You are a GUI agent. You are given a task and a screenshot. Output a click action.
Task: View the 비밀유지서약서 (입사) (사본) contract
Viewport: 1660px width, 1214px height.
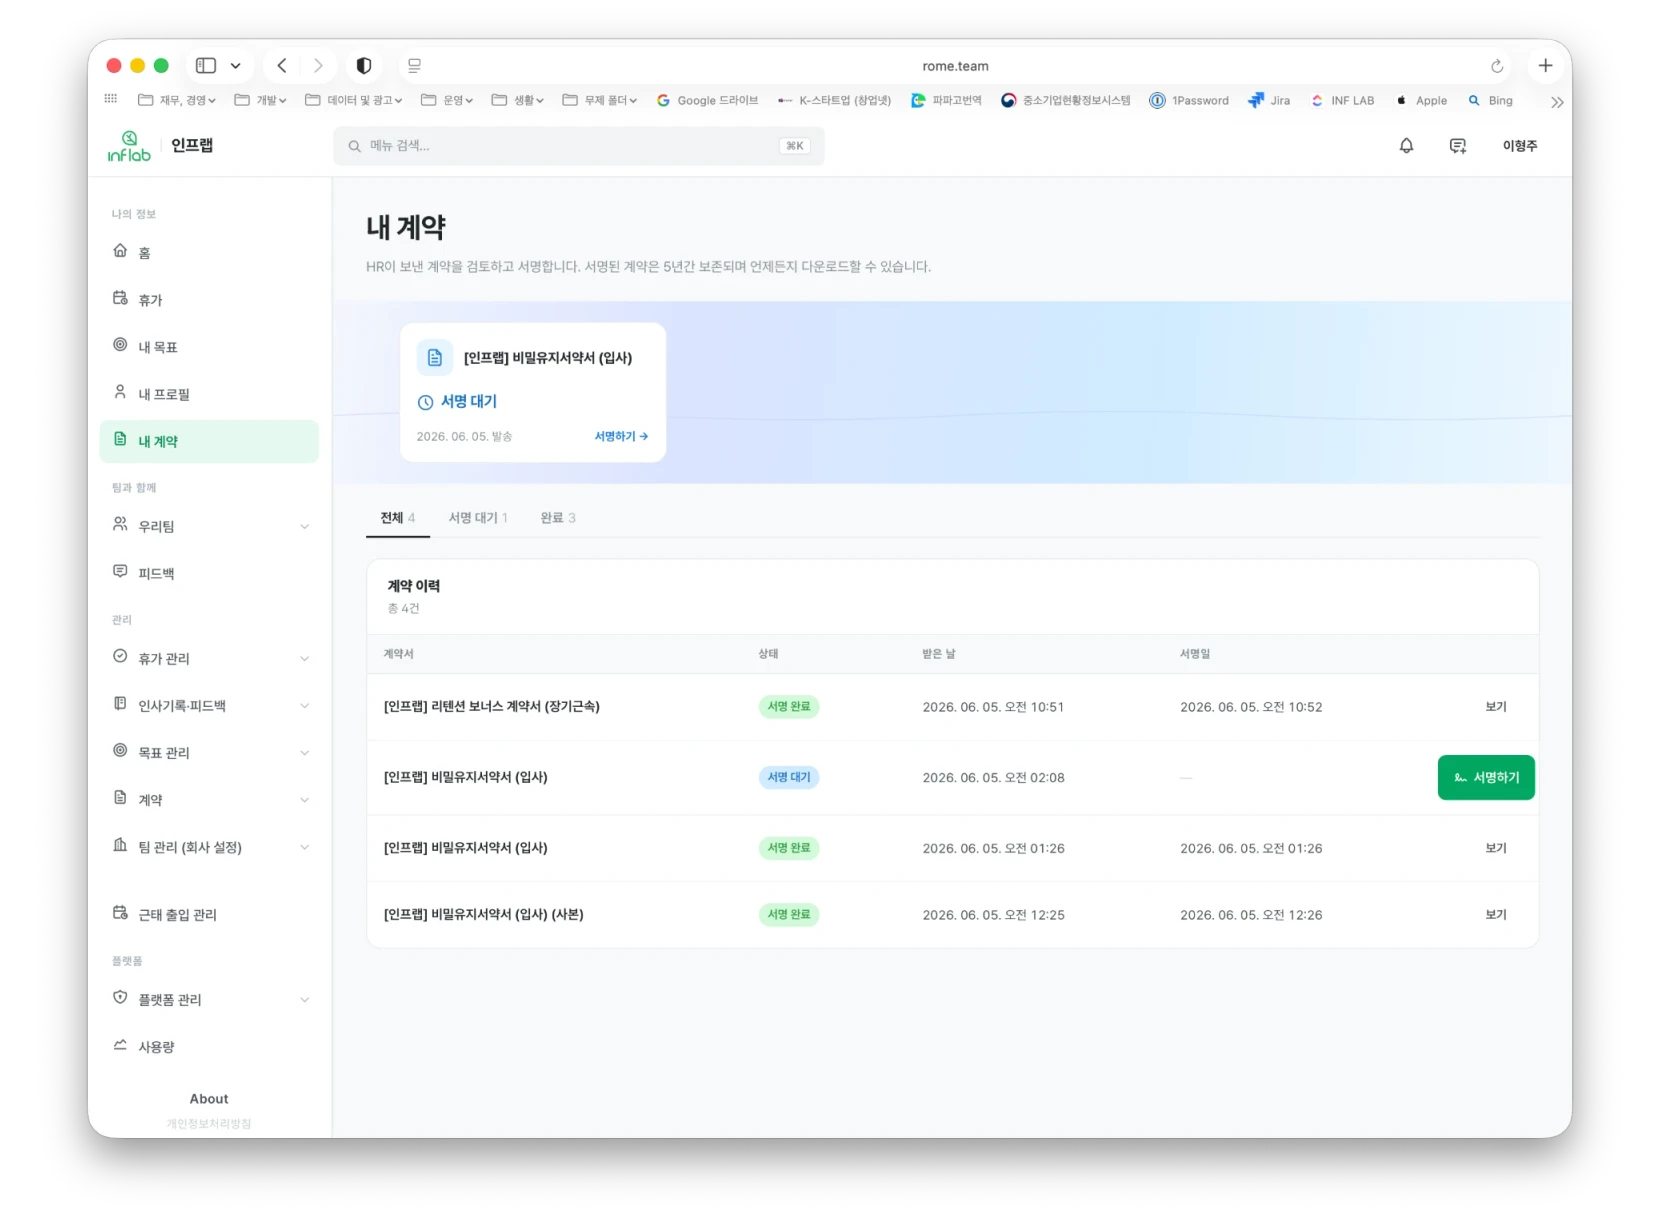(x=1496, y=914)
